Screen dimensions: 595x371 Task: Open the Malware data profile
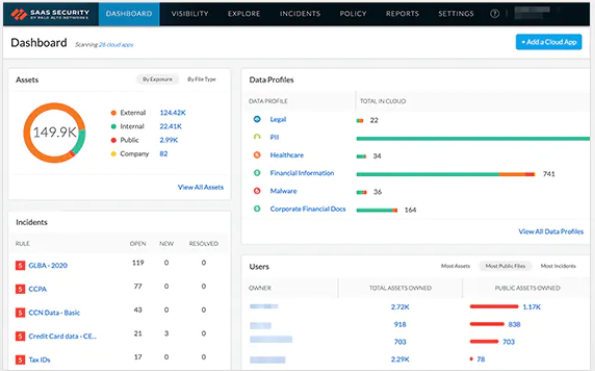point(283,191)
